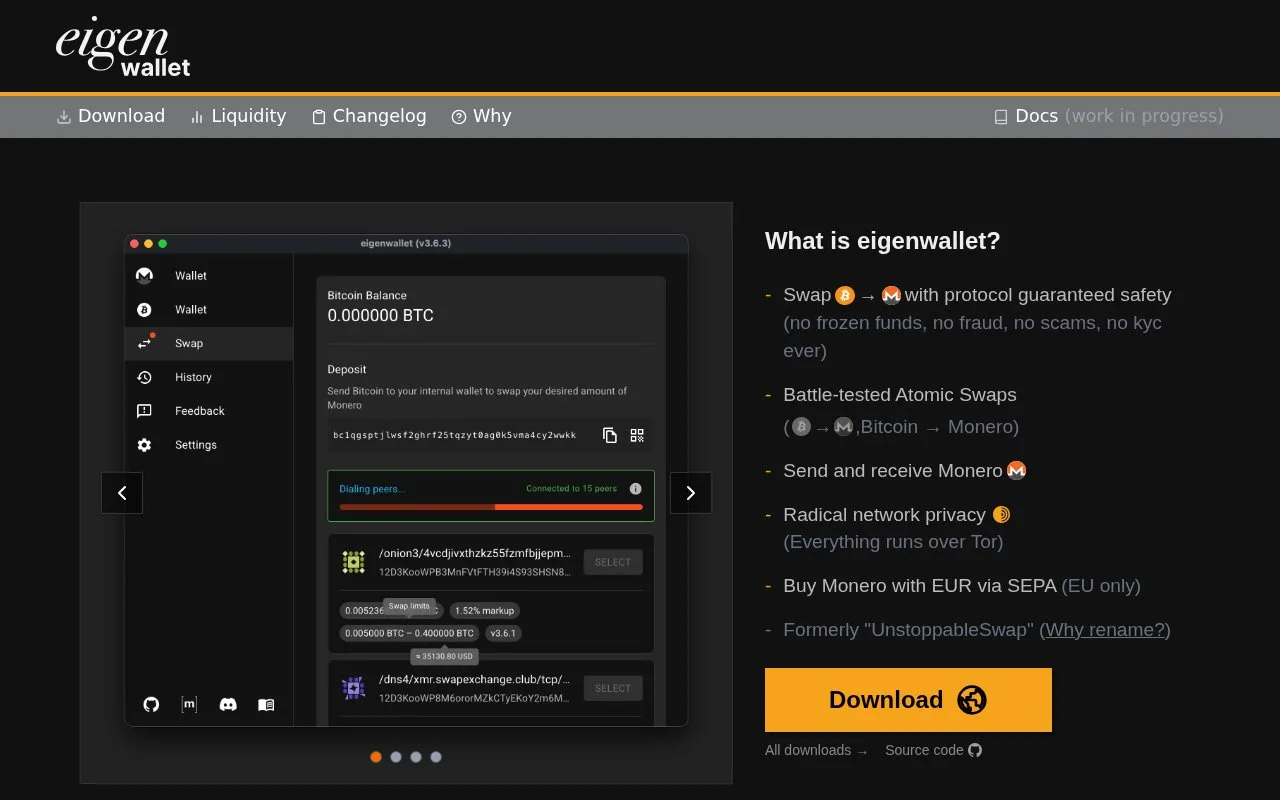
Task: Show the deposit address QR code icon
Action: point(637,435)
